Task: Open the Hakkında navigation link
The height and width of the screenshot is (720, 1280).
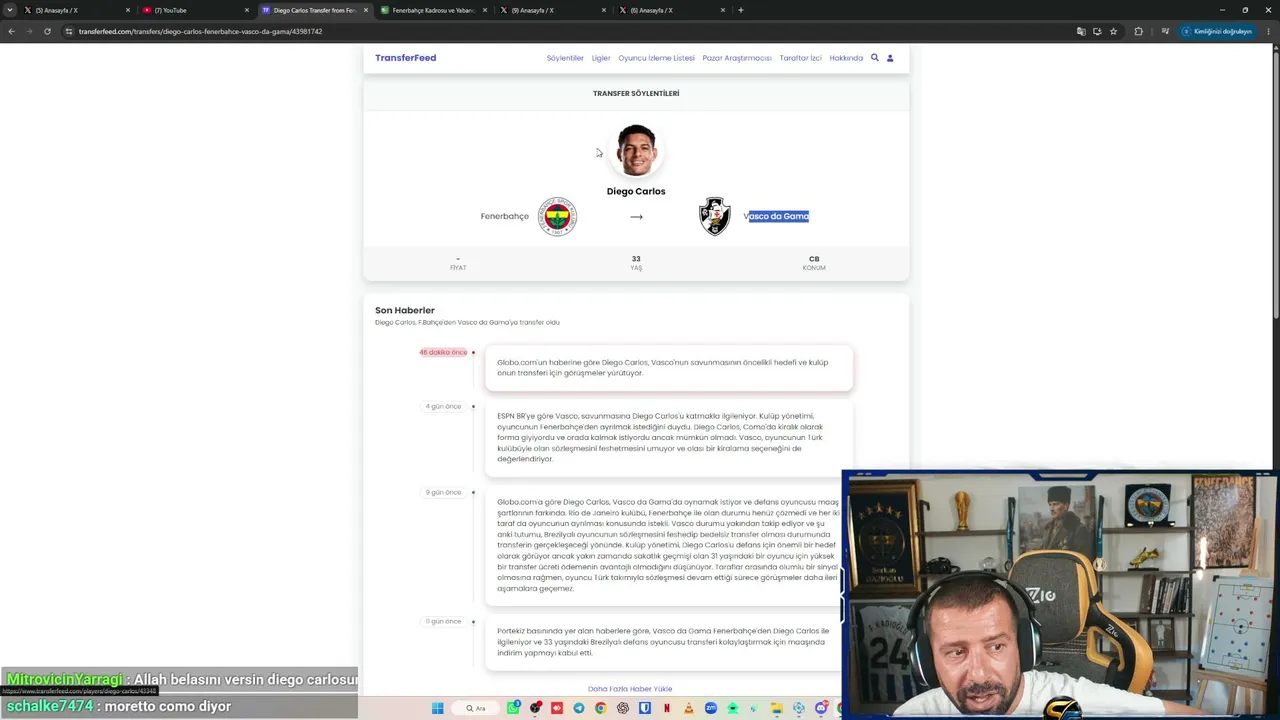Action: pos(846,58)
